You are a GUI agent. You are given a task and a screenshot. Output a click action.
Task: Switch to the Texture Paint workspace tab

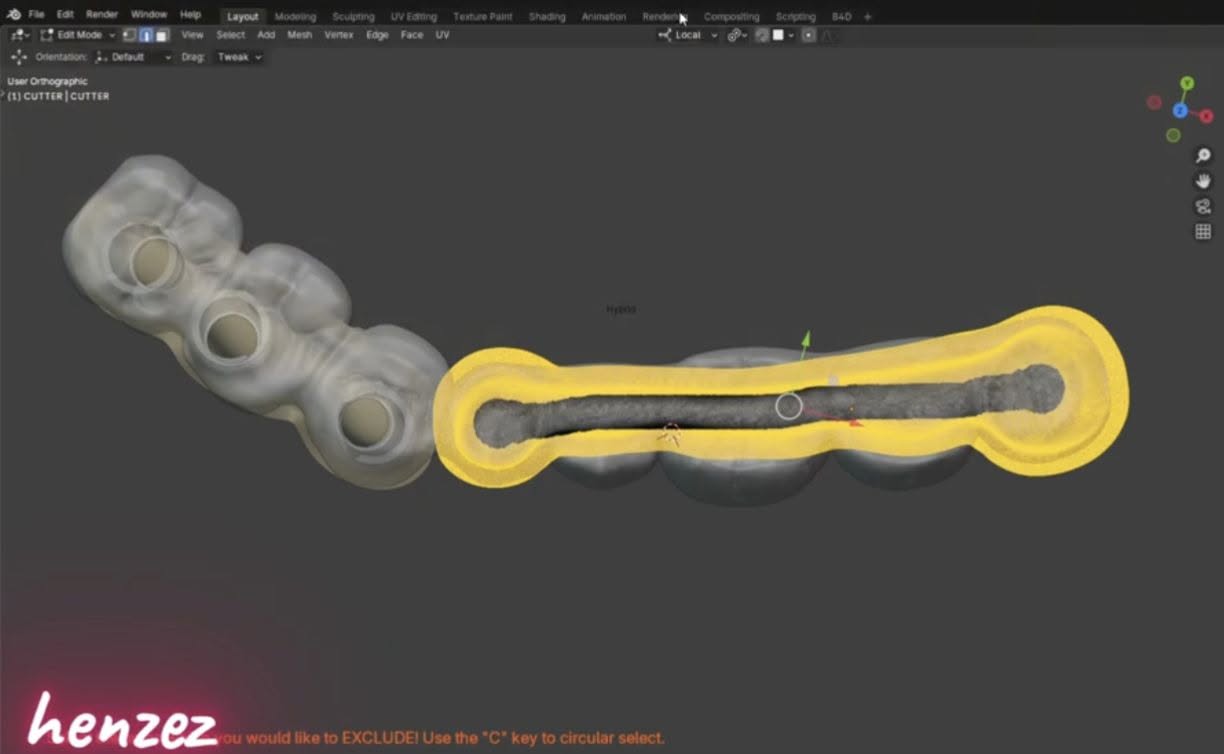483,17
